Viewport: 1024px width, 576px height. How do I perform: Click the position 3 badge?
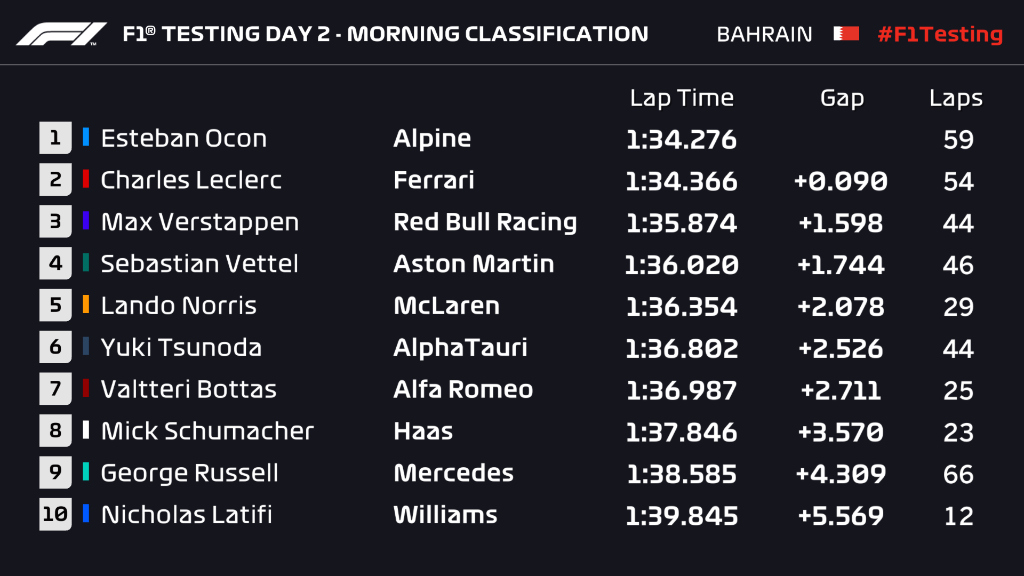coord(55,222)
